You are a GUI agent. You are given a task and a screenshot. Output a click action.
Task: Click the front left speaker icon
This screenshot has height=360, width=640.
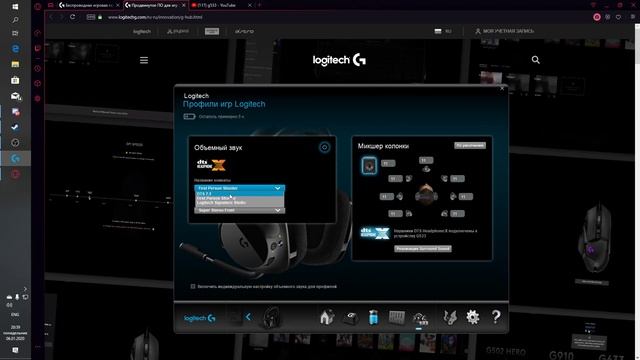409,178
